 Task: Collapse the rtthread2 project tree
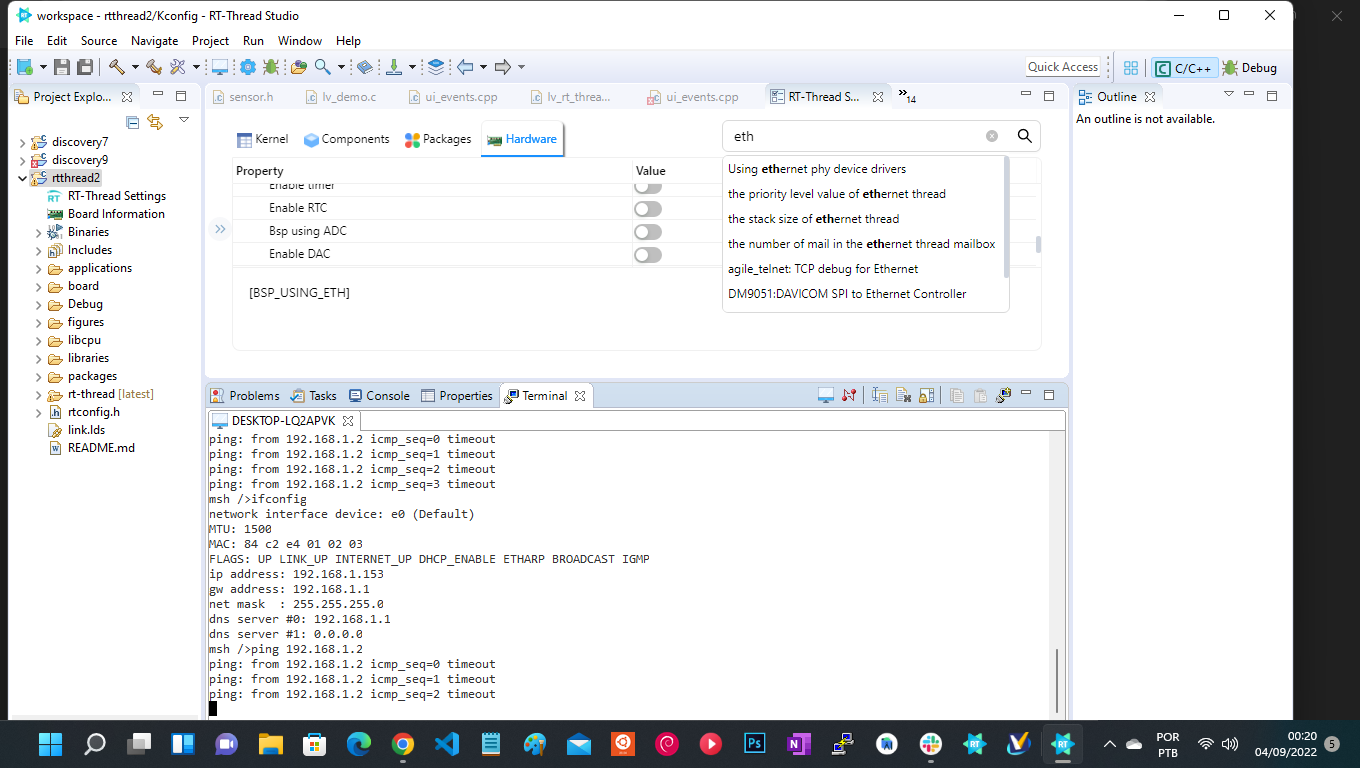(22, 177)
